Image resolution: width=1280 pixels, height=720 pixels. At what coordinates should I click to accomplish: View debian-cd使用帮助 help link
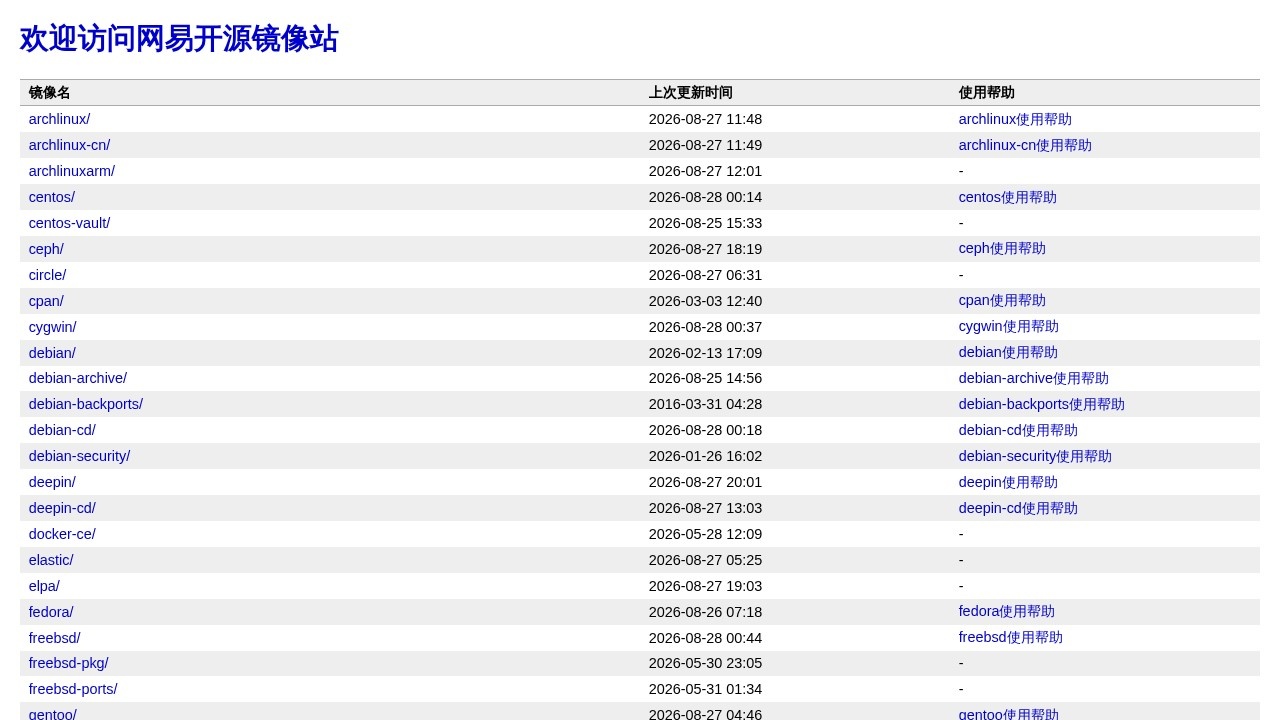pos(1018,430)
